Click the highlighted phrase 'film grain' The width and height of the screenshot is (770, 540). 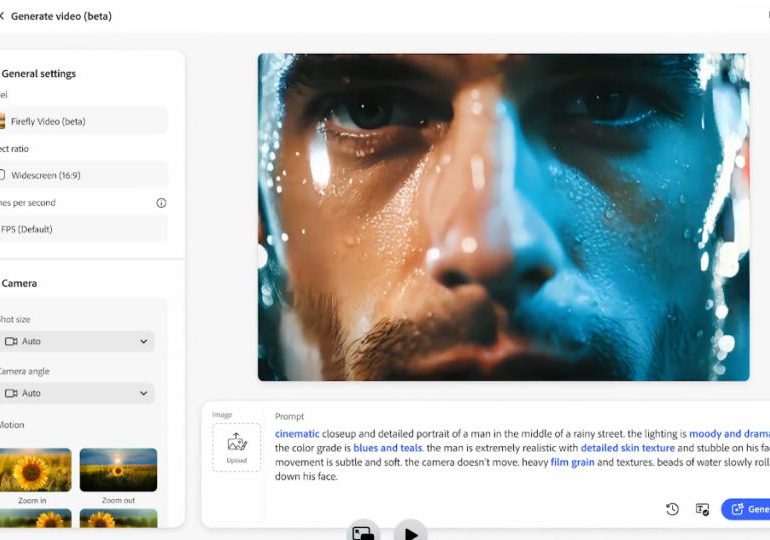click(572, 462)
